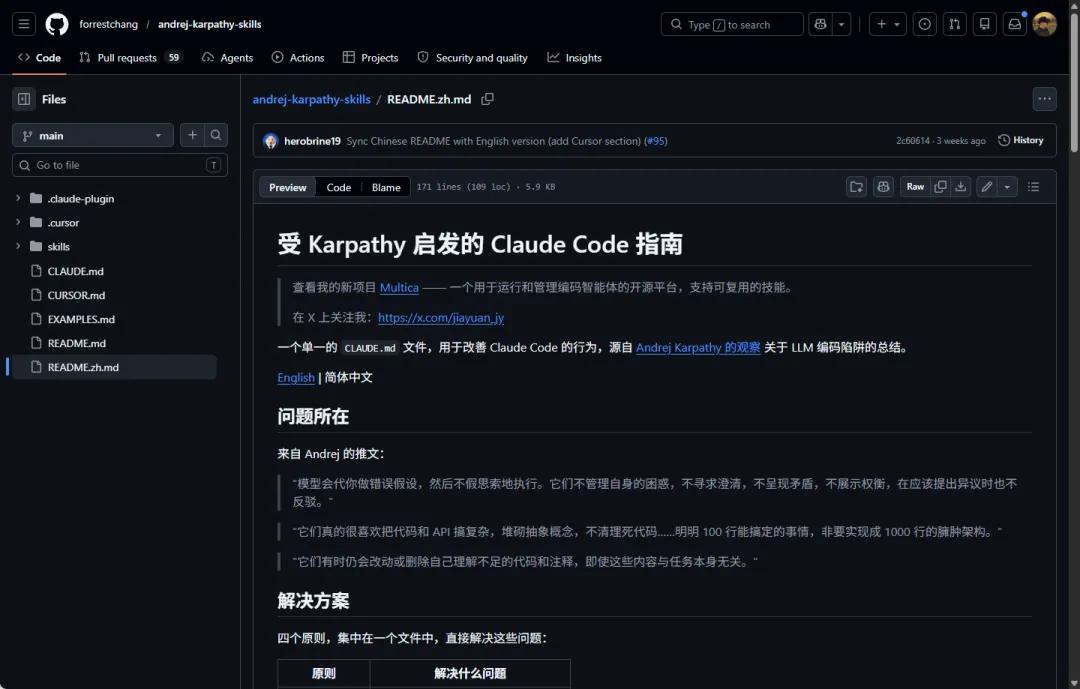Screen dimensions: 1080x689
Task: Open Andrej Karpathy 的观察 link
Action: click(698, 348)
